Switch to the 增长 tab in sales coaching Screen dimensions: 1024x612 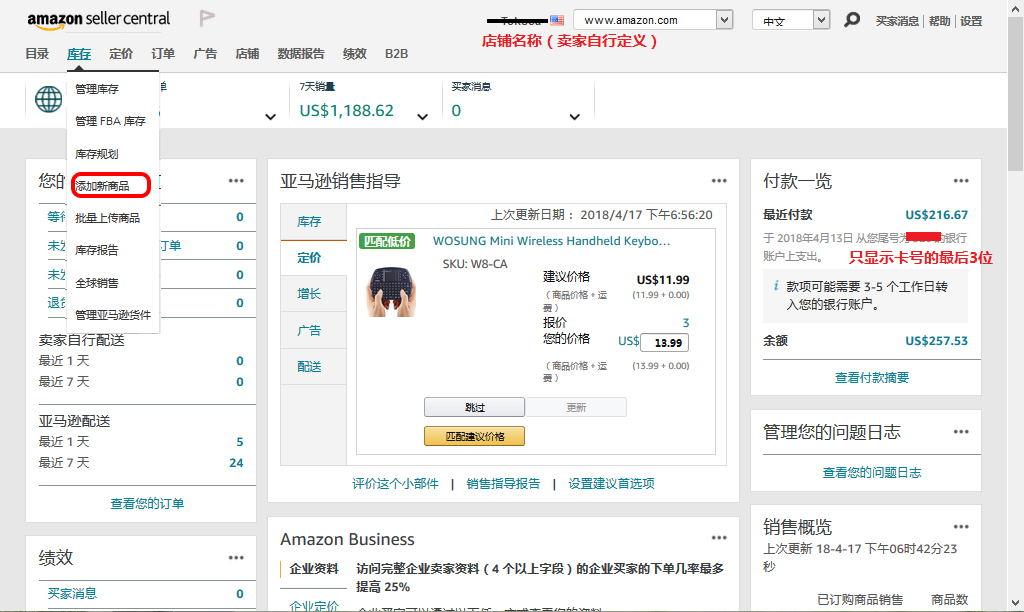pyautogui.click(x=313, y=294)
